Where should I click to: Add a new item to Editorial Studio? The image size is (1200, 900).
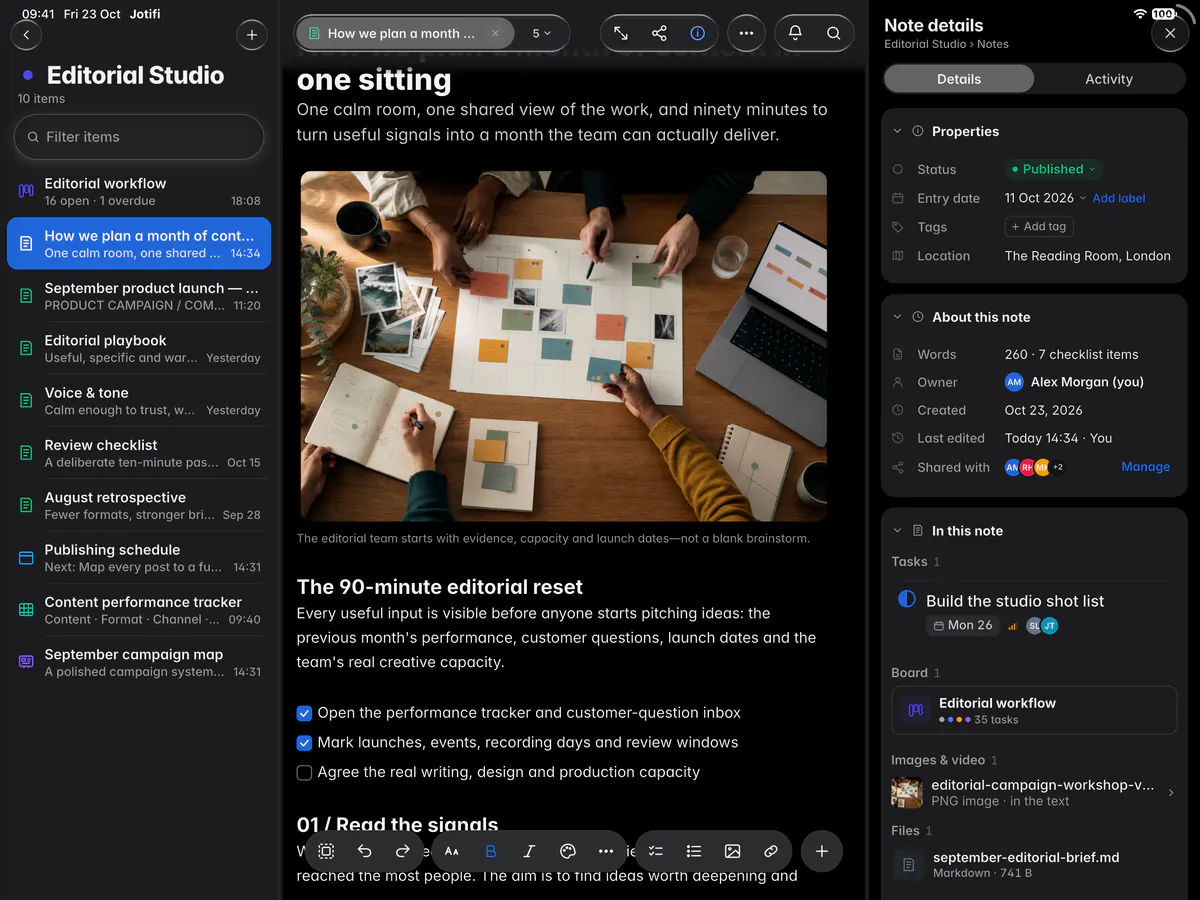[x=252, y=35]
